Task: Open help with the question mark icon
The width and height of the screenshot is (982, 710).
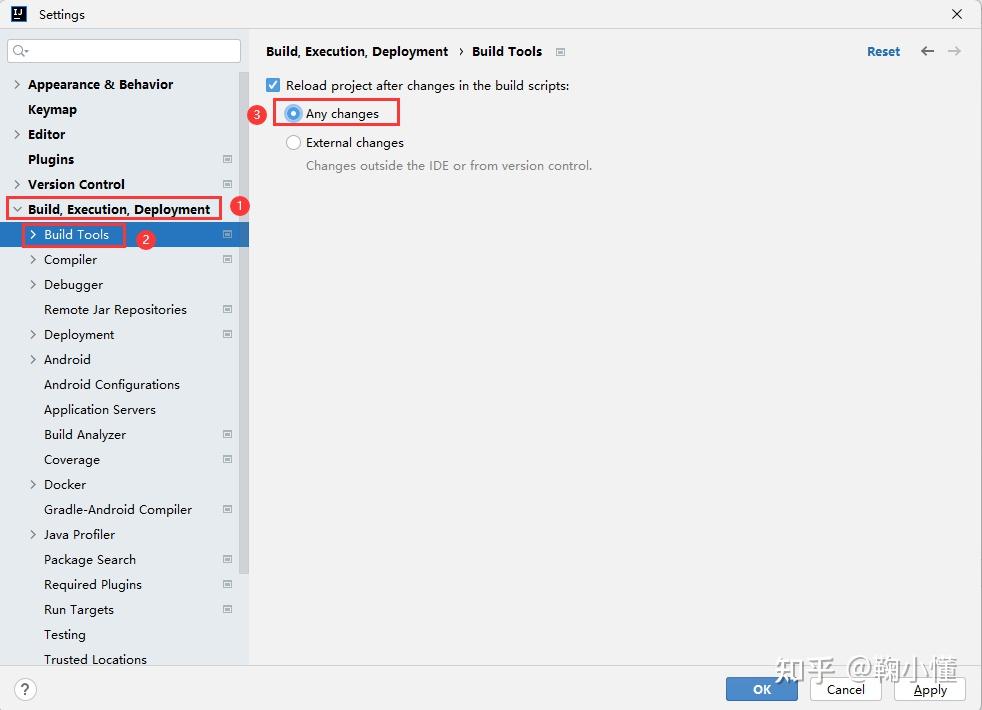Action: pyautogui.click(x=24, y=689)
